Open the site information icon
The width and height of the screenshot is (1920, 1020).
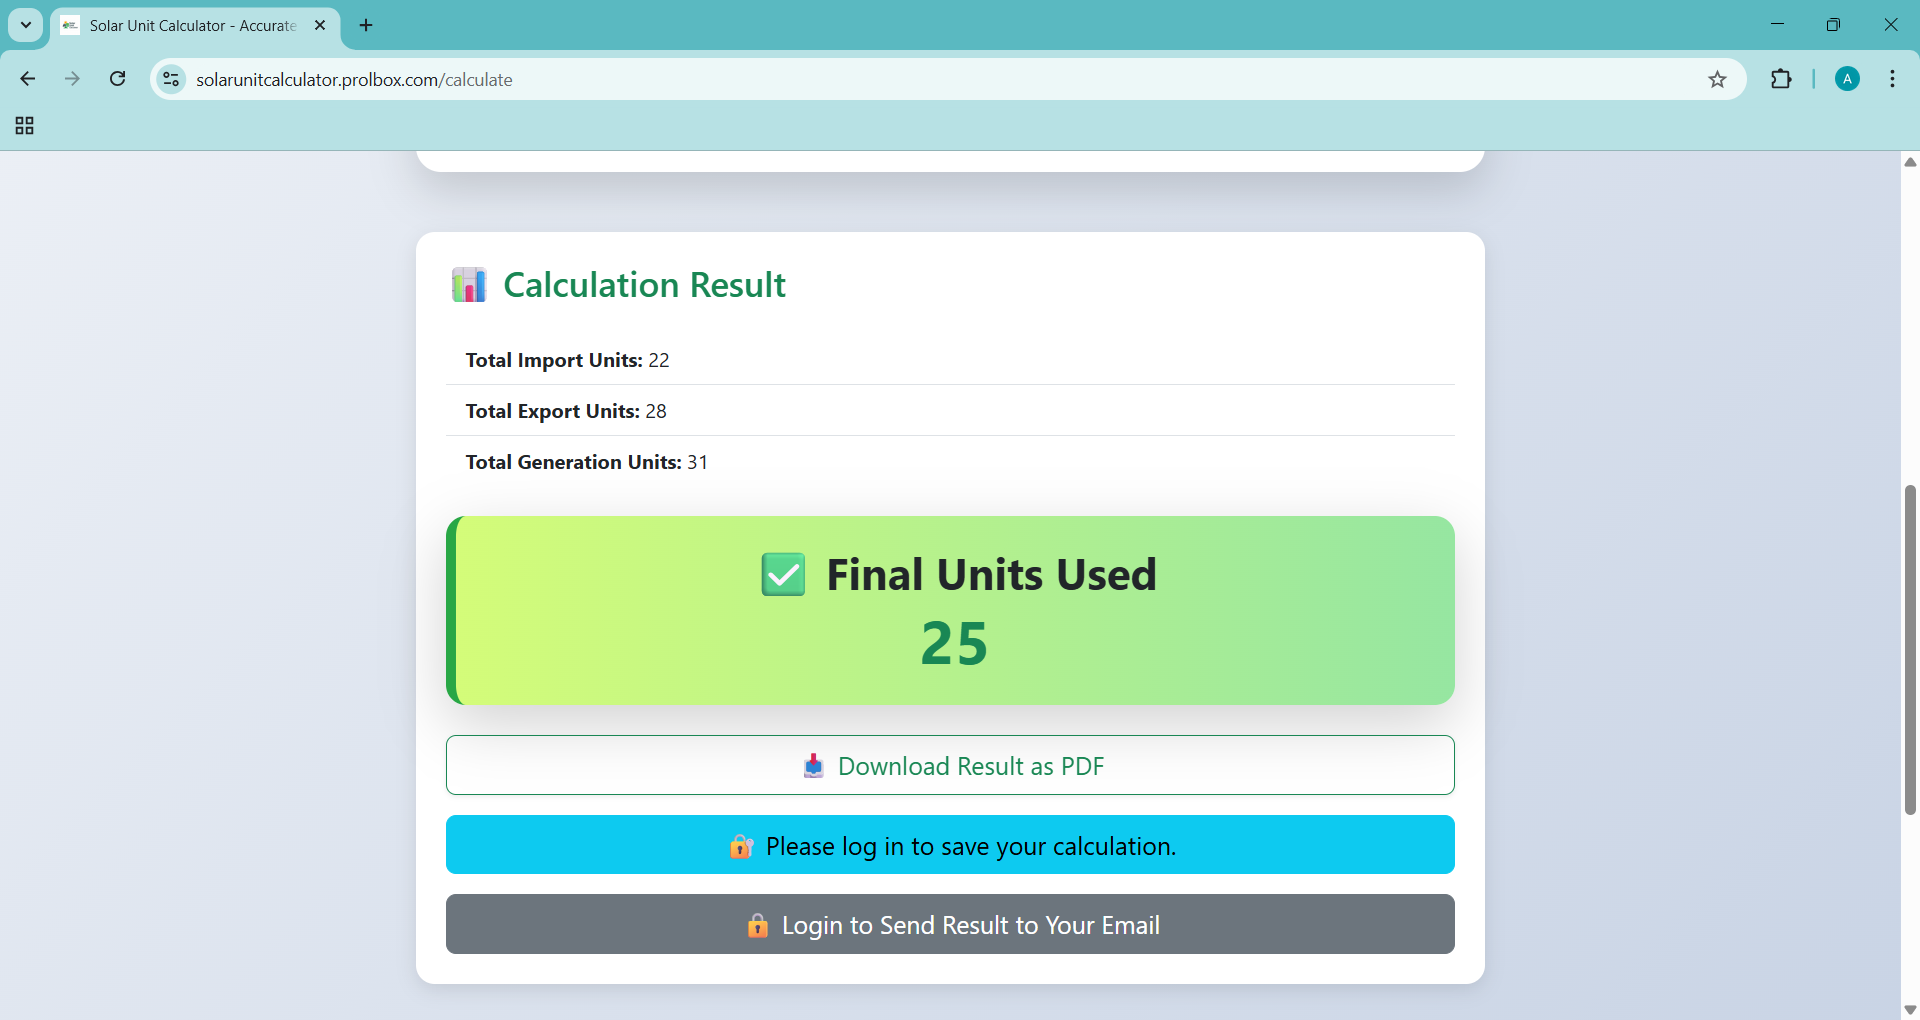click(x=172, y=79)
